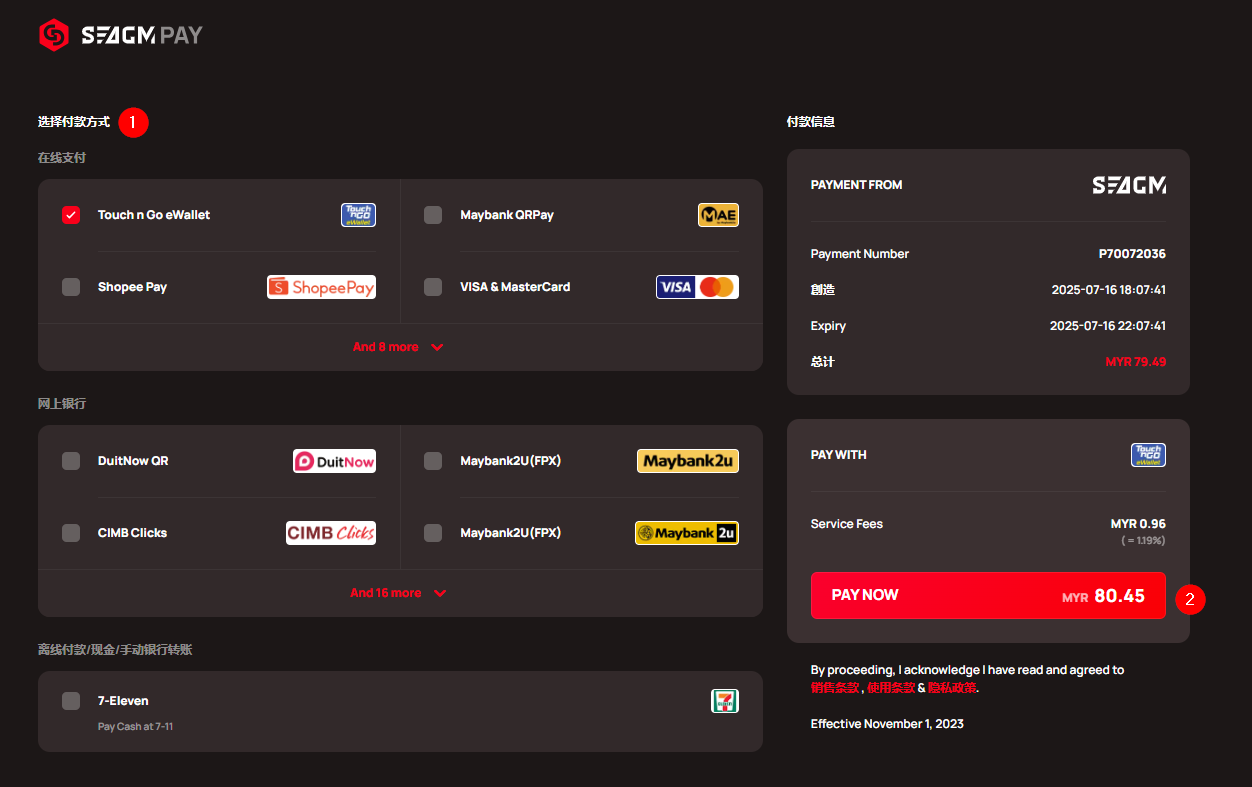Click the SEAGM Pay logo in the header
1252x787 pixels.
120,35
